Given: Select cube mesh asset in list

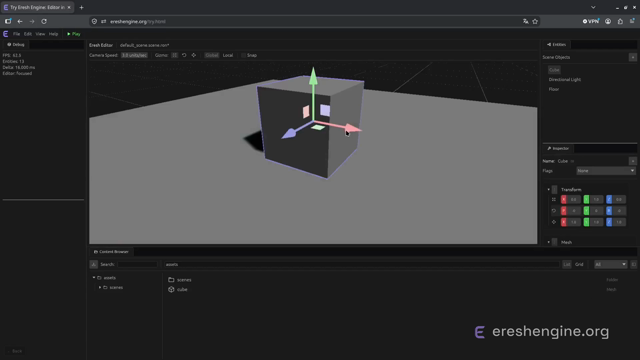Looking at the screenshot, I should (x=182, y=289).
